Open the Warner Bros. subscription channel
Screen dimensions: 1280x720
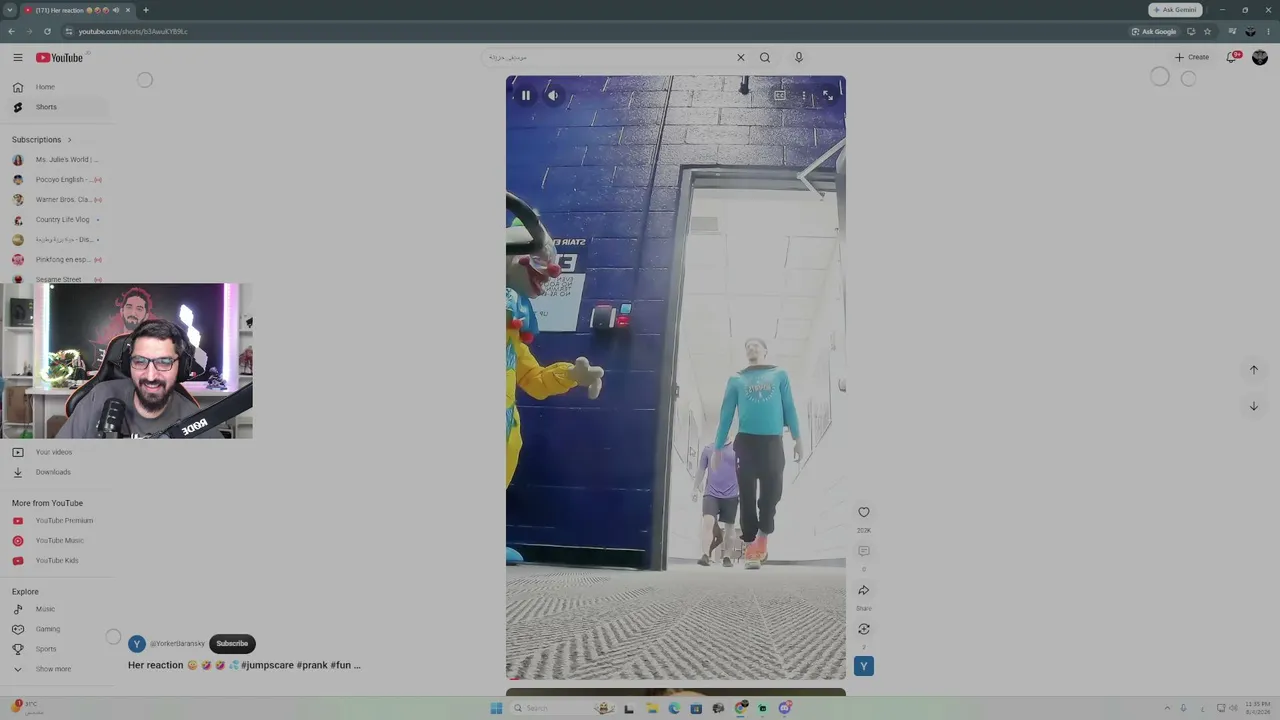pyautogui.click(x=58, y=200)
